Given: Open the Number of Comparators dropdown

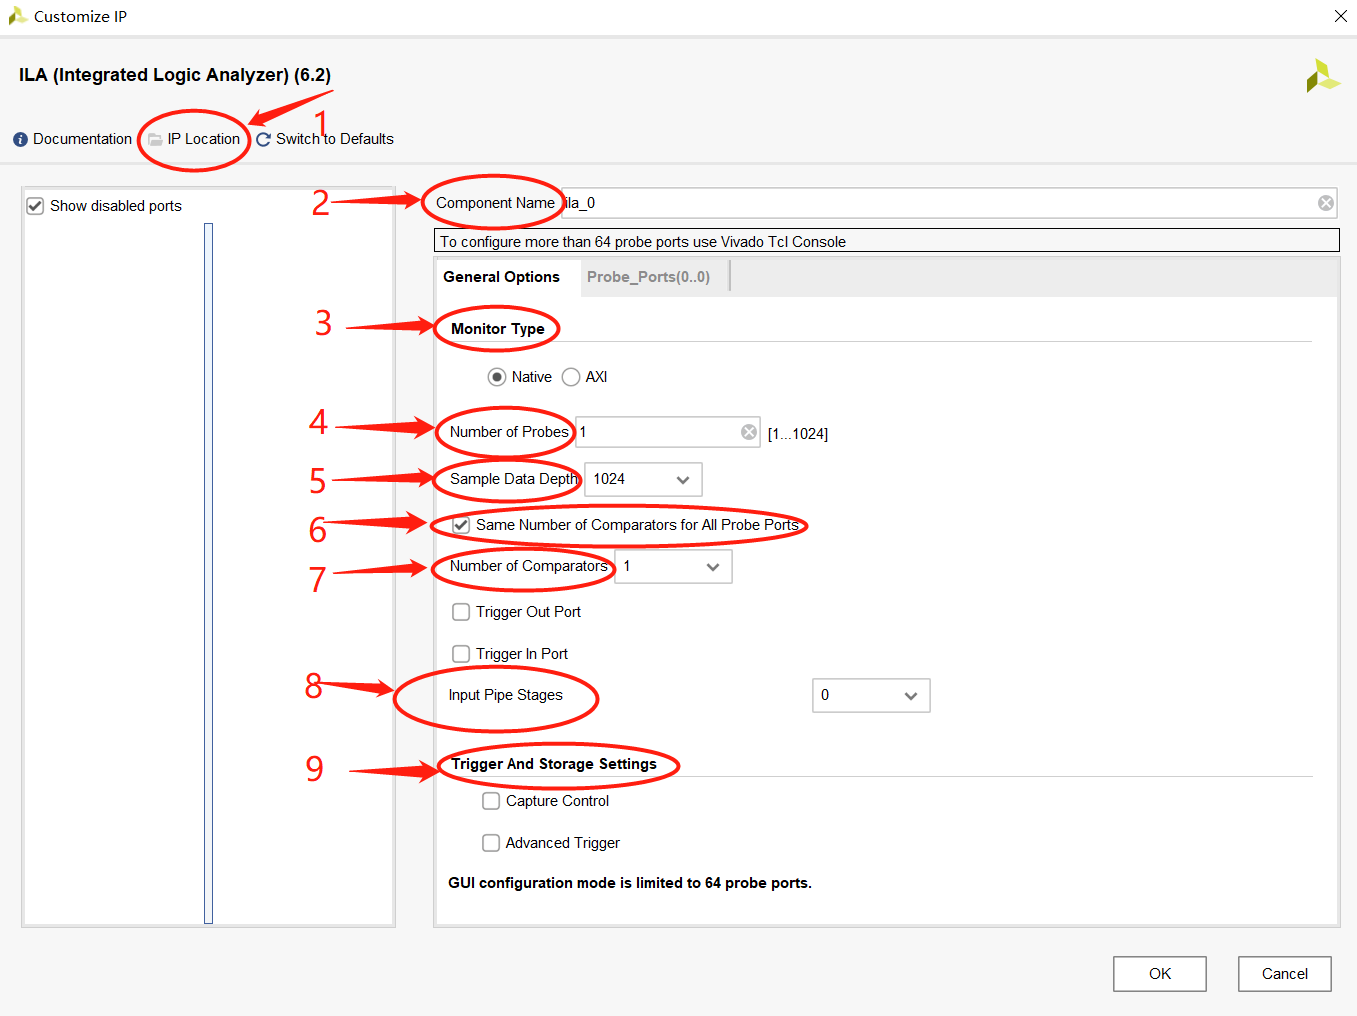Looking at the screenshot, I should (673, 566).
